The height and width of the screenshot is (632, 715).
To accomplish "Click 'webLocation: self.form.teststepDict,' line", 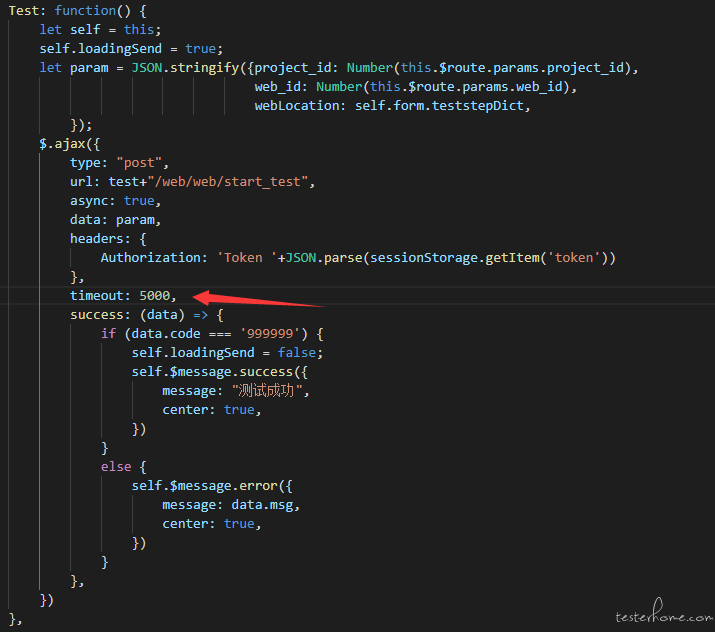I will coord(392,106).
